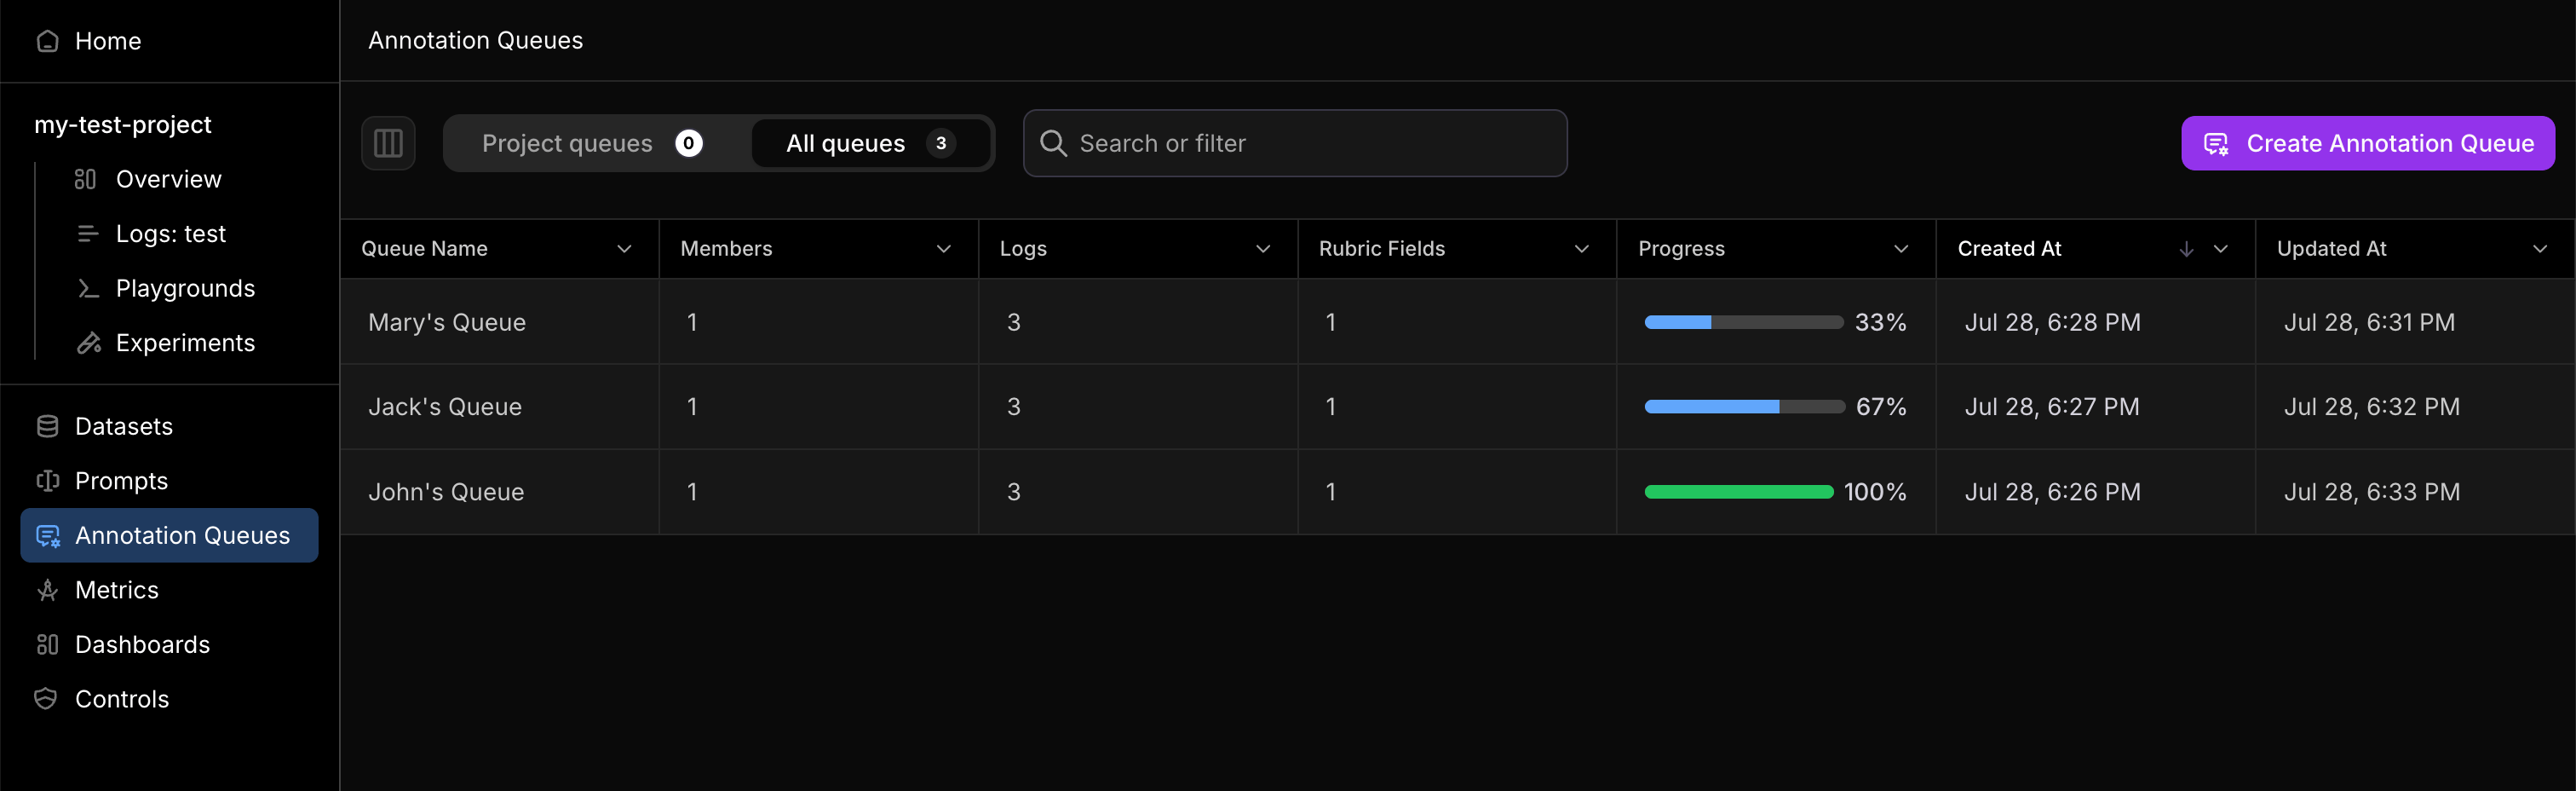
Task: Click 'Jul 28, 6:28 PM' created cell
Action: pyautogui.click(x=2052, y=322)
